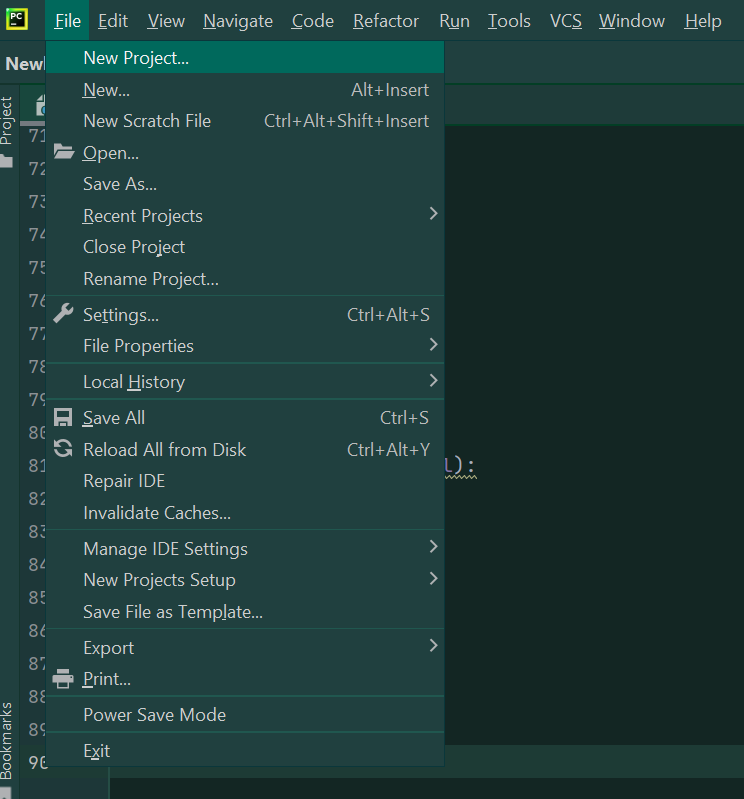Choose Exit from the File menu
This screenshot has height=799, width=744.
tap(245, 751)
